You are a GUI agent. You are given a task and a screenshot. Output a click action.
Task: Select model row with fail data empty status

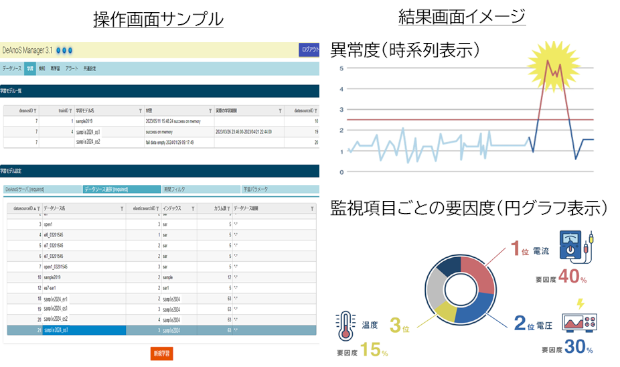(x=161, y=142)
